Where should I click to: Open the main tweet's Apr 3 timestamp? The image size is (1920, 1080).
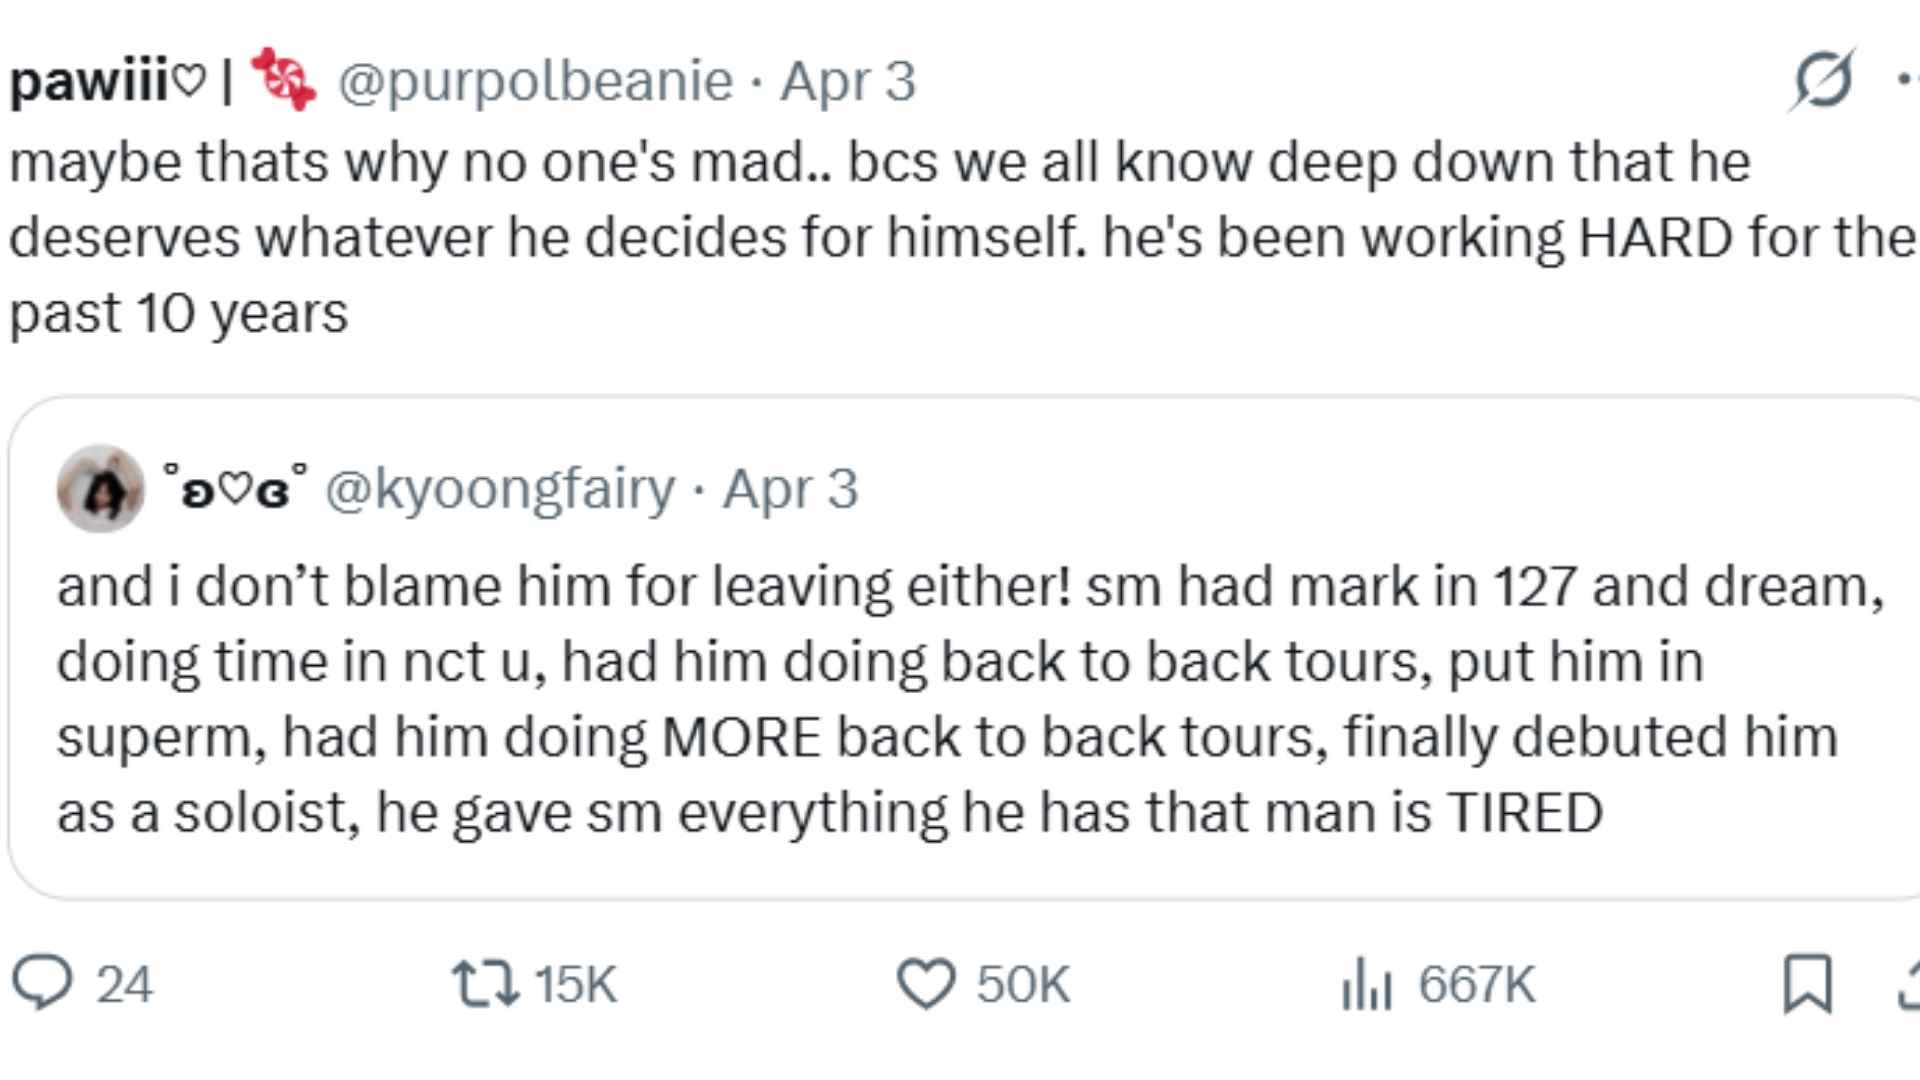point(848,80)
